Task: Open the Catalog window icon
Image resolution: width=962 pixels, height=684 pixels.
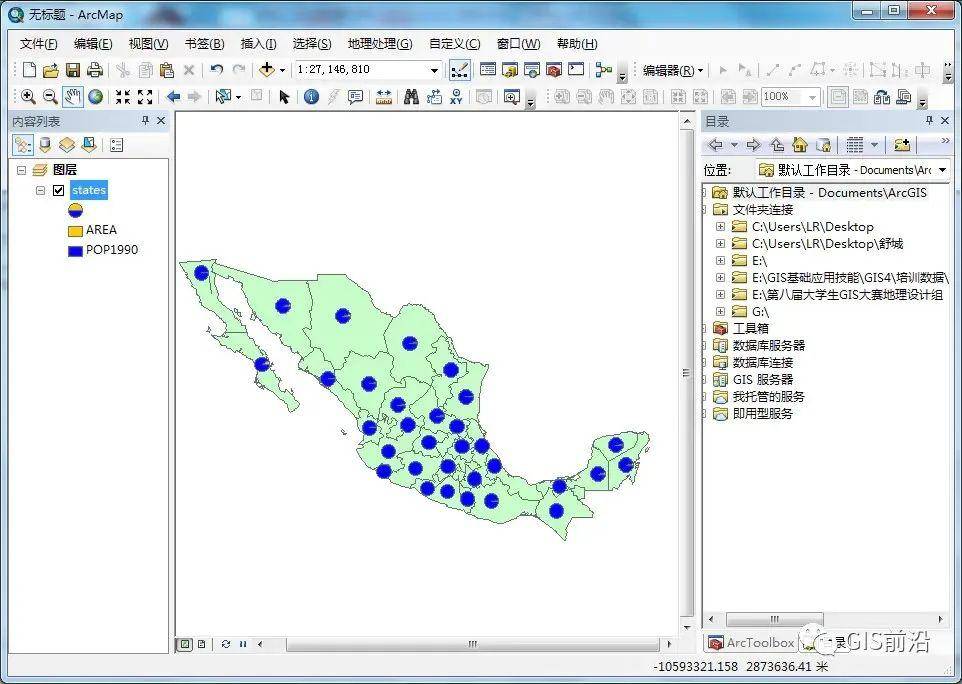Action: pos(510,70)
